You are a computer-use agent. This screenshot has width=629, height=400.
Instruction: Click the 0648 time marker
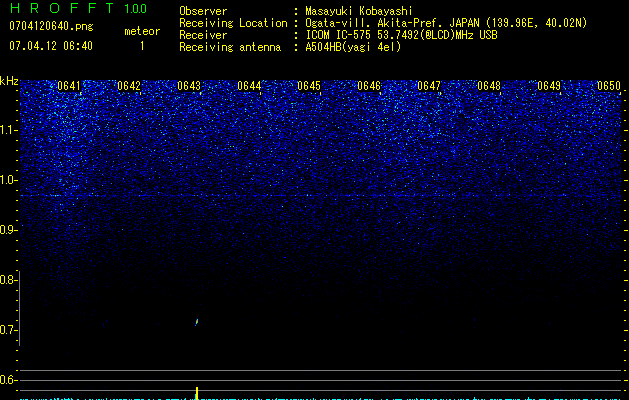point(489,86)
